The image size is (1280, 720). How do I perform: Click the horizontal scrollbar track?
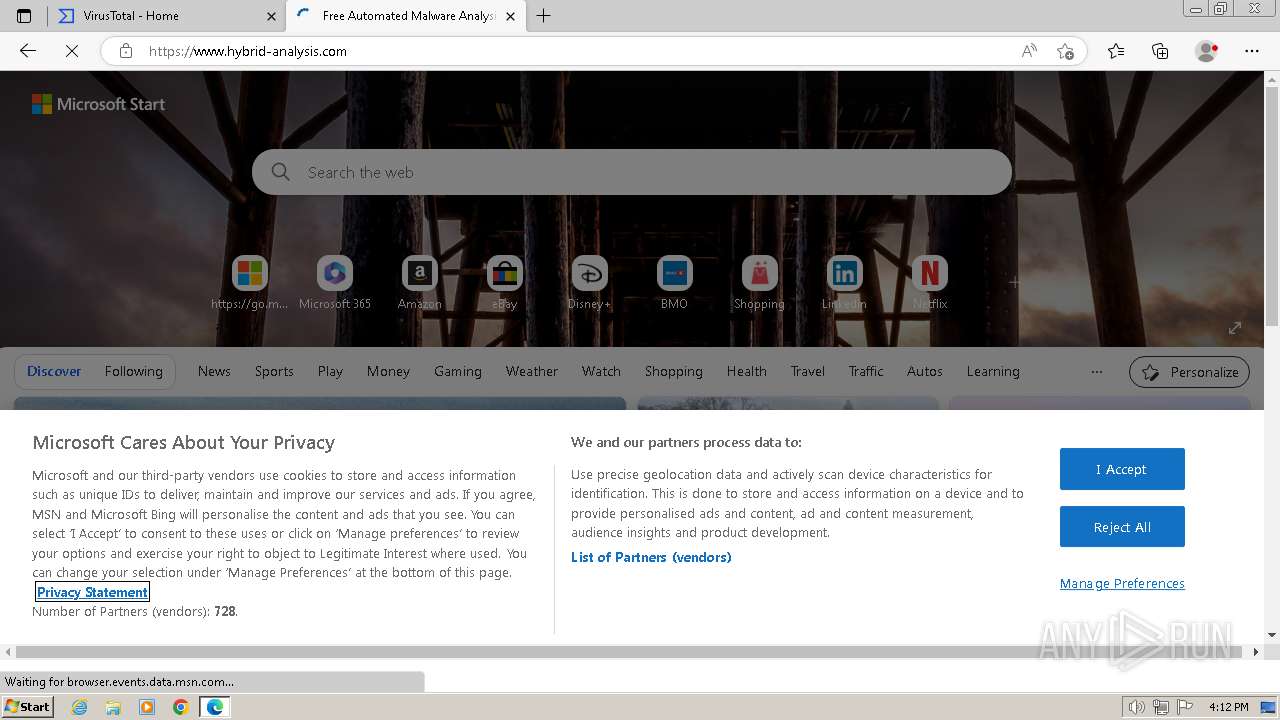pyautogui.click(x=634, y=652)
